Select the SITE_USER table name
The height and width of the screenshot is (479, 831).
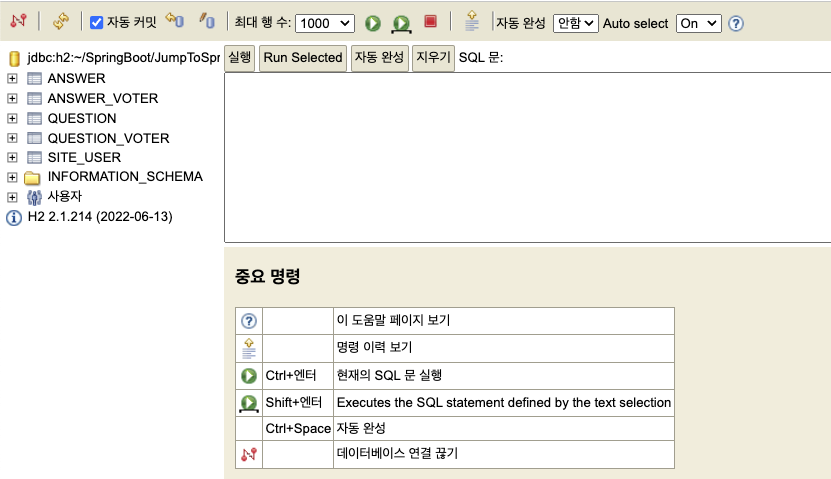tap(84, 157)
